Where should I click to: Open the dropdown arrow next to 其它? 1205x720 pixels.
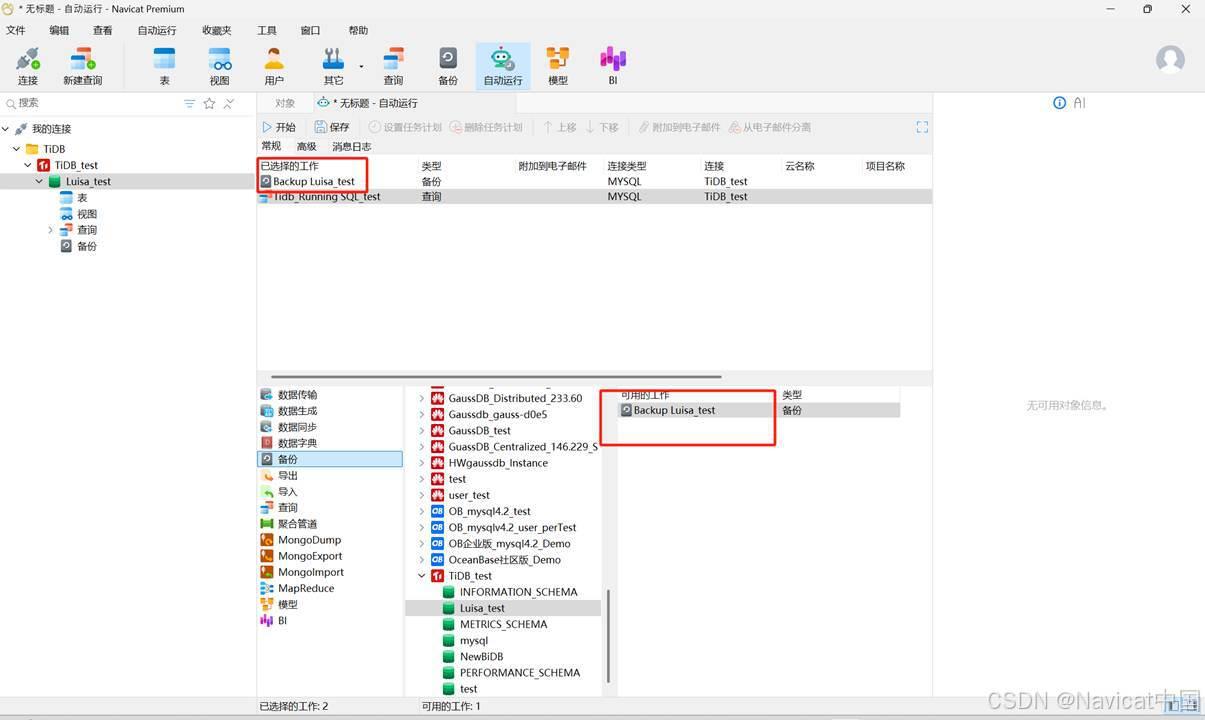361,67
